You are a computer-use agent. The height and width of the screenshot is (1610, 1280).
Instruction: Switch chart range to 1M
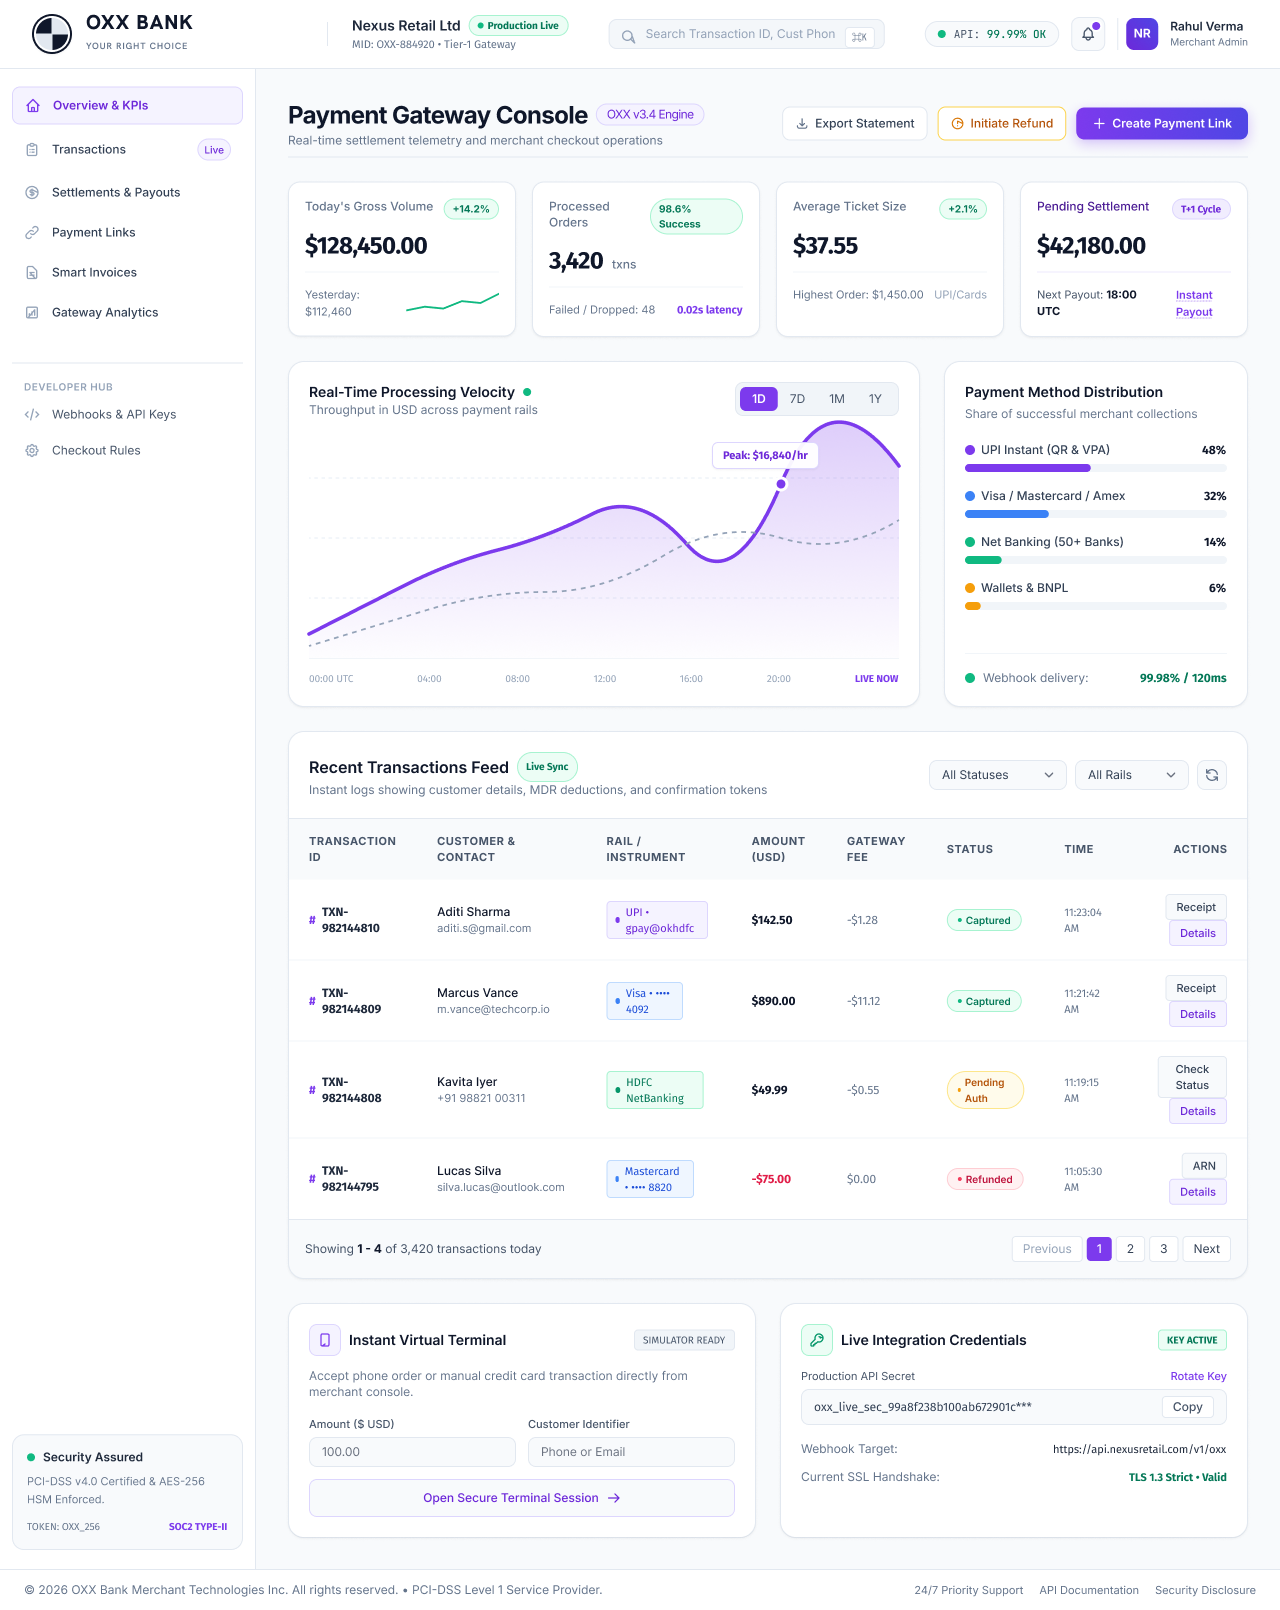(837, 399)
